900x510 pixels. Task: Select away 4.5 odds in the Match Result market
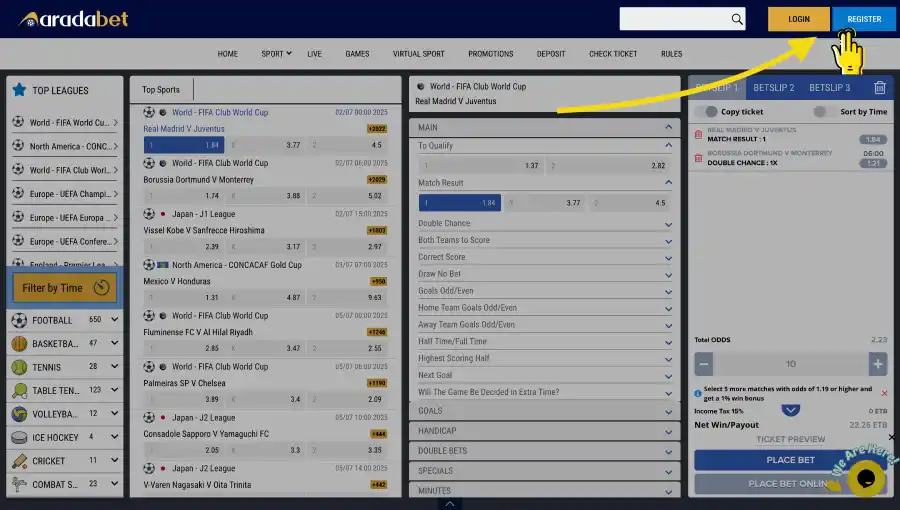[630, 203]
